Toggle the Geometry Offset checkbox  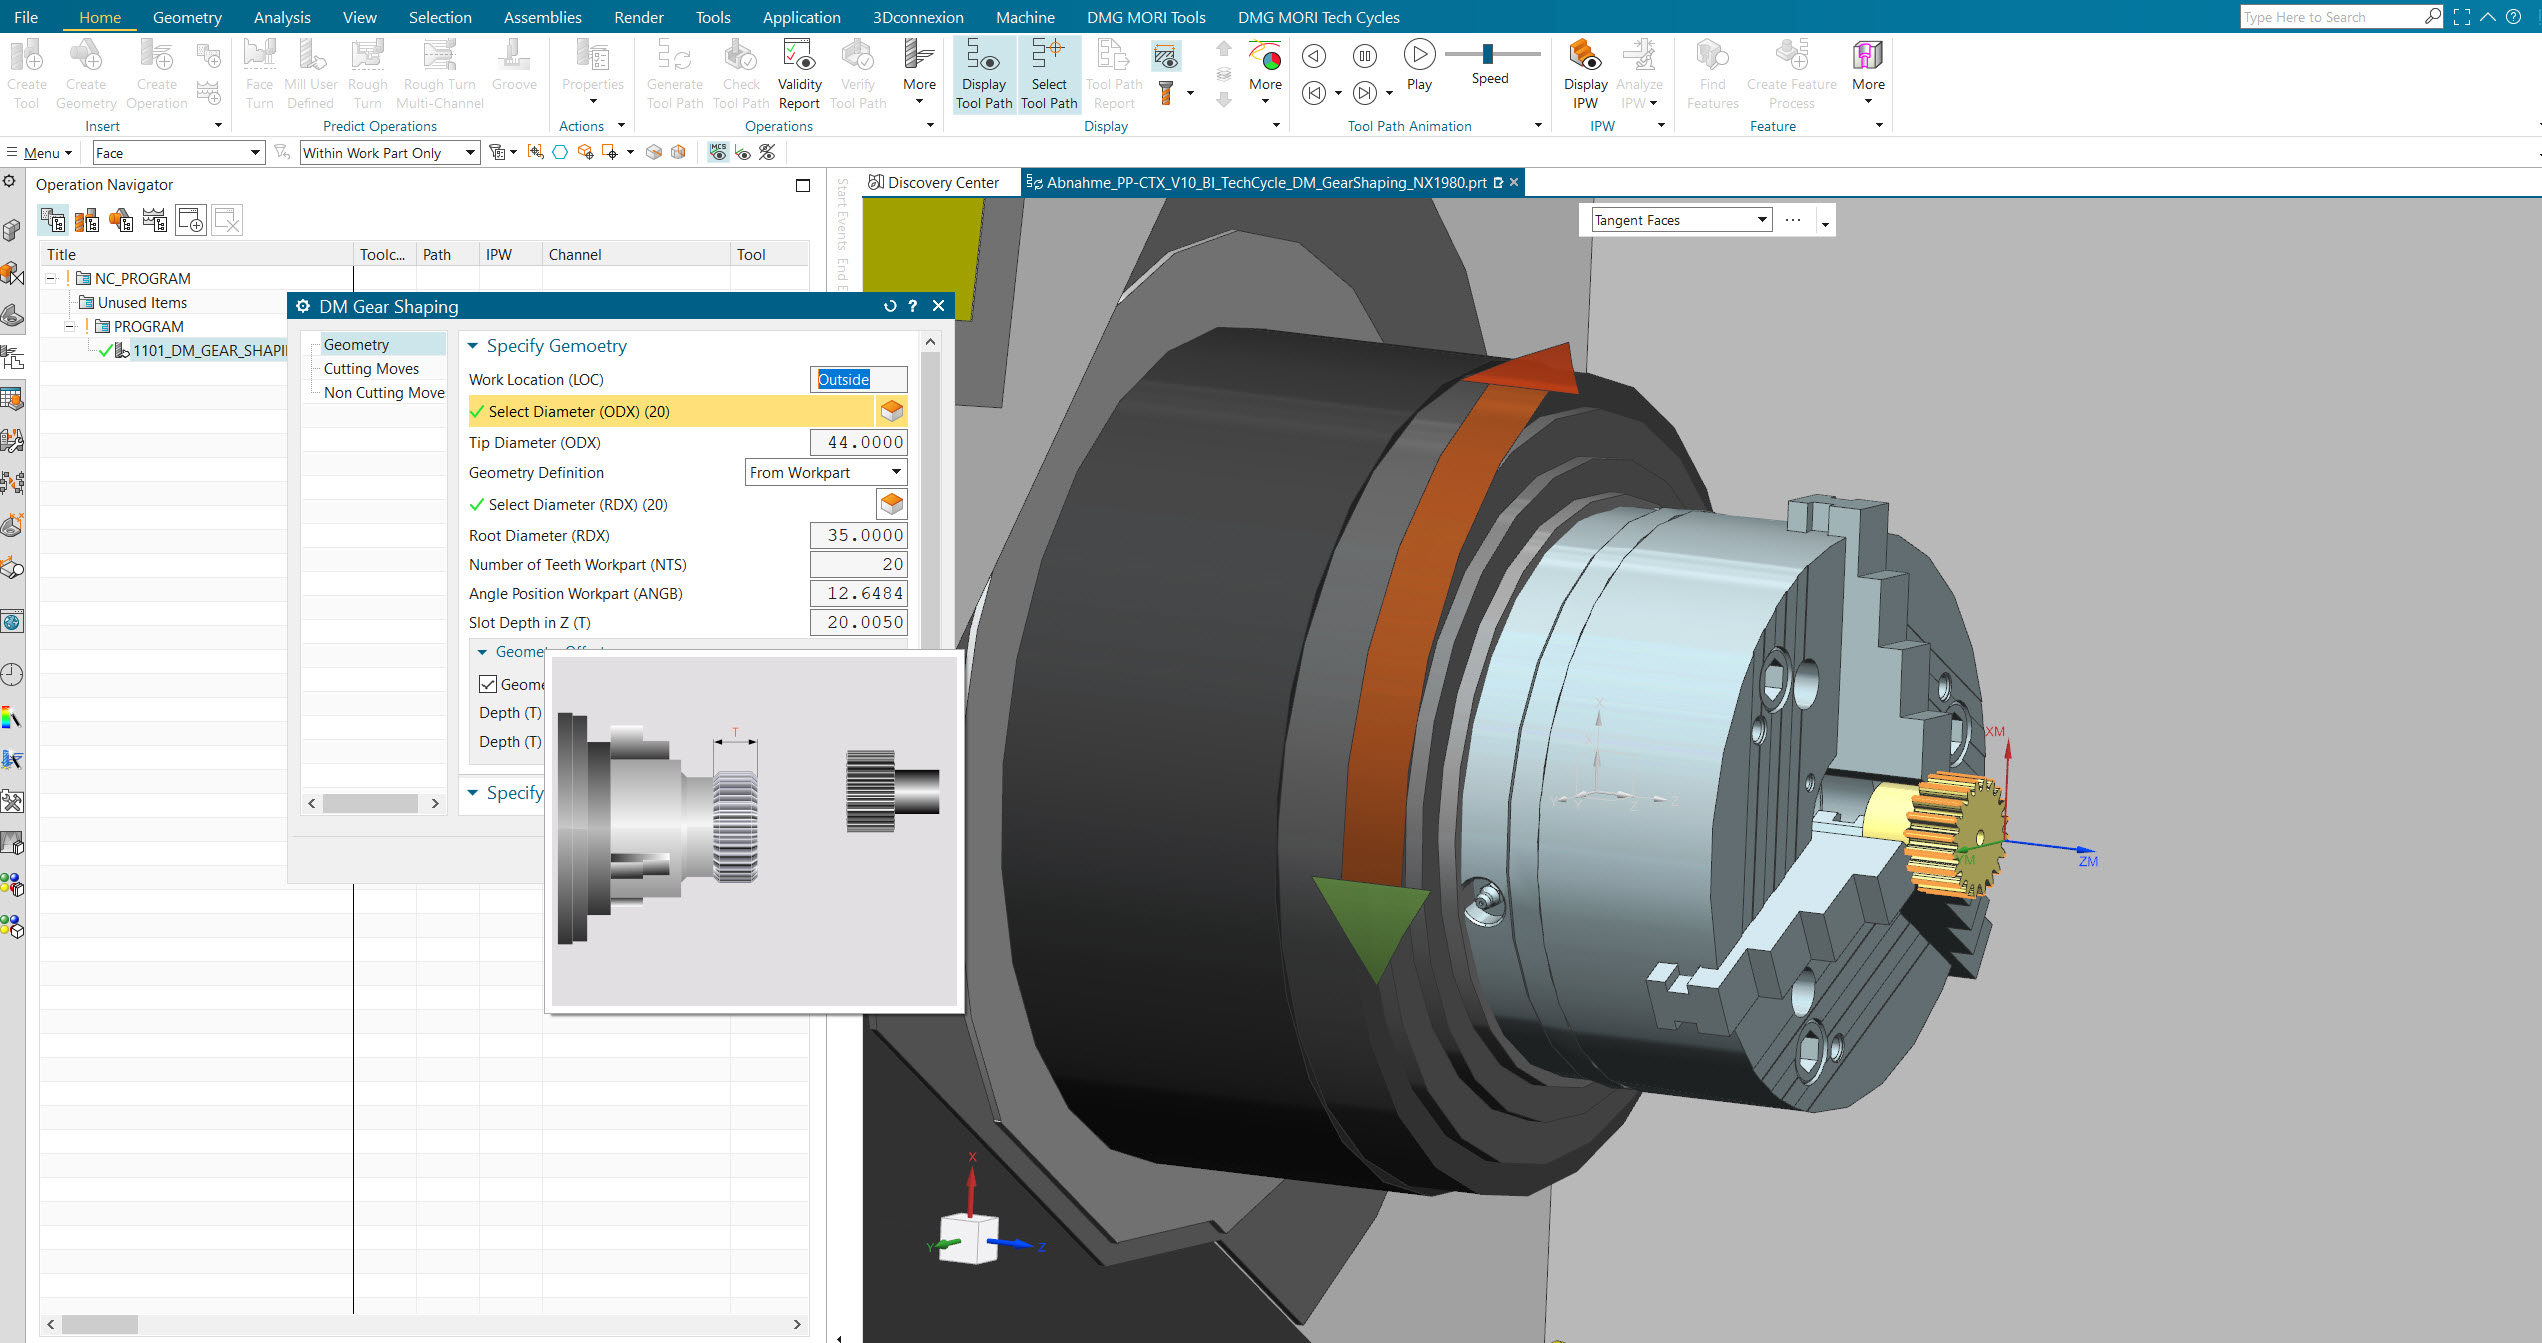tap(488, 685)
